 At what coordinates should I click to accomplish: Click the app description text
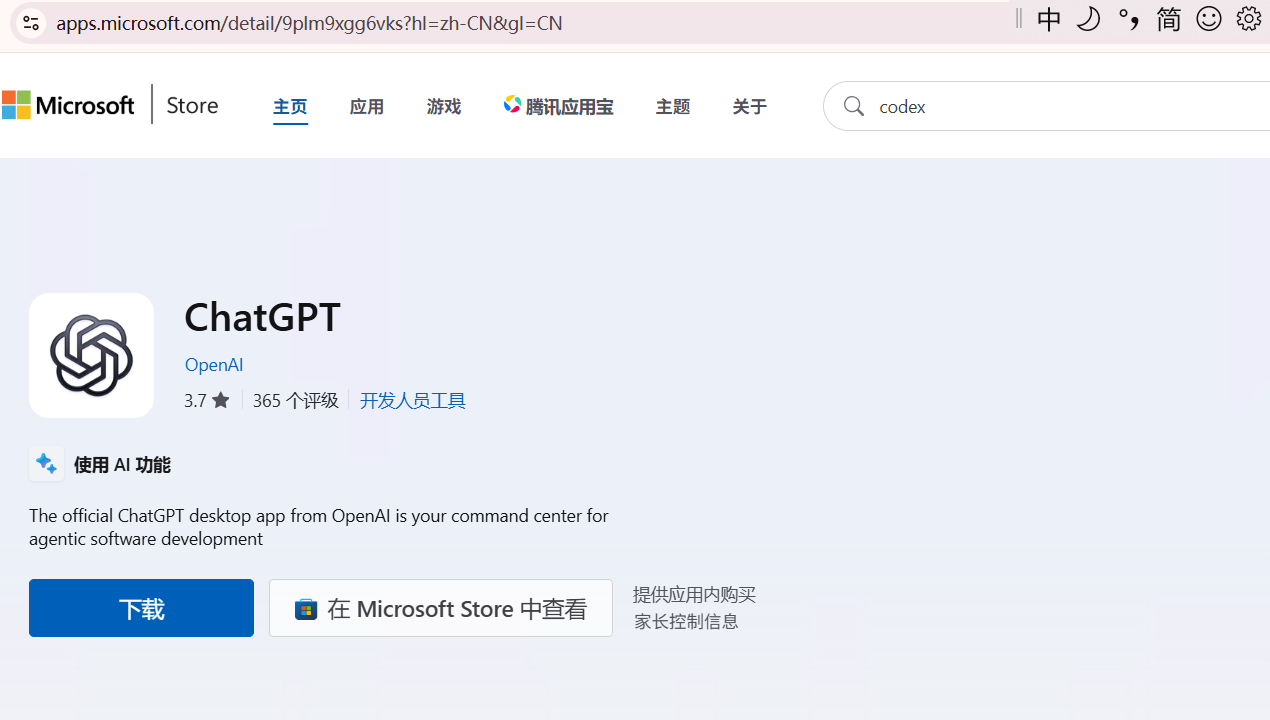[x=318, y=527]
